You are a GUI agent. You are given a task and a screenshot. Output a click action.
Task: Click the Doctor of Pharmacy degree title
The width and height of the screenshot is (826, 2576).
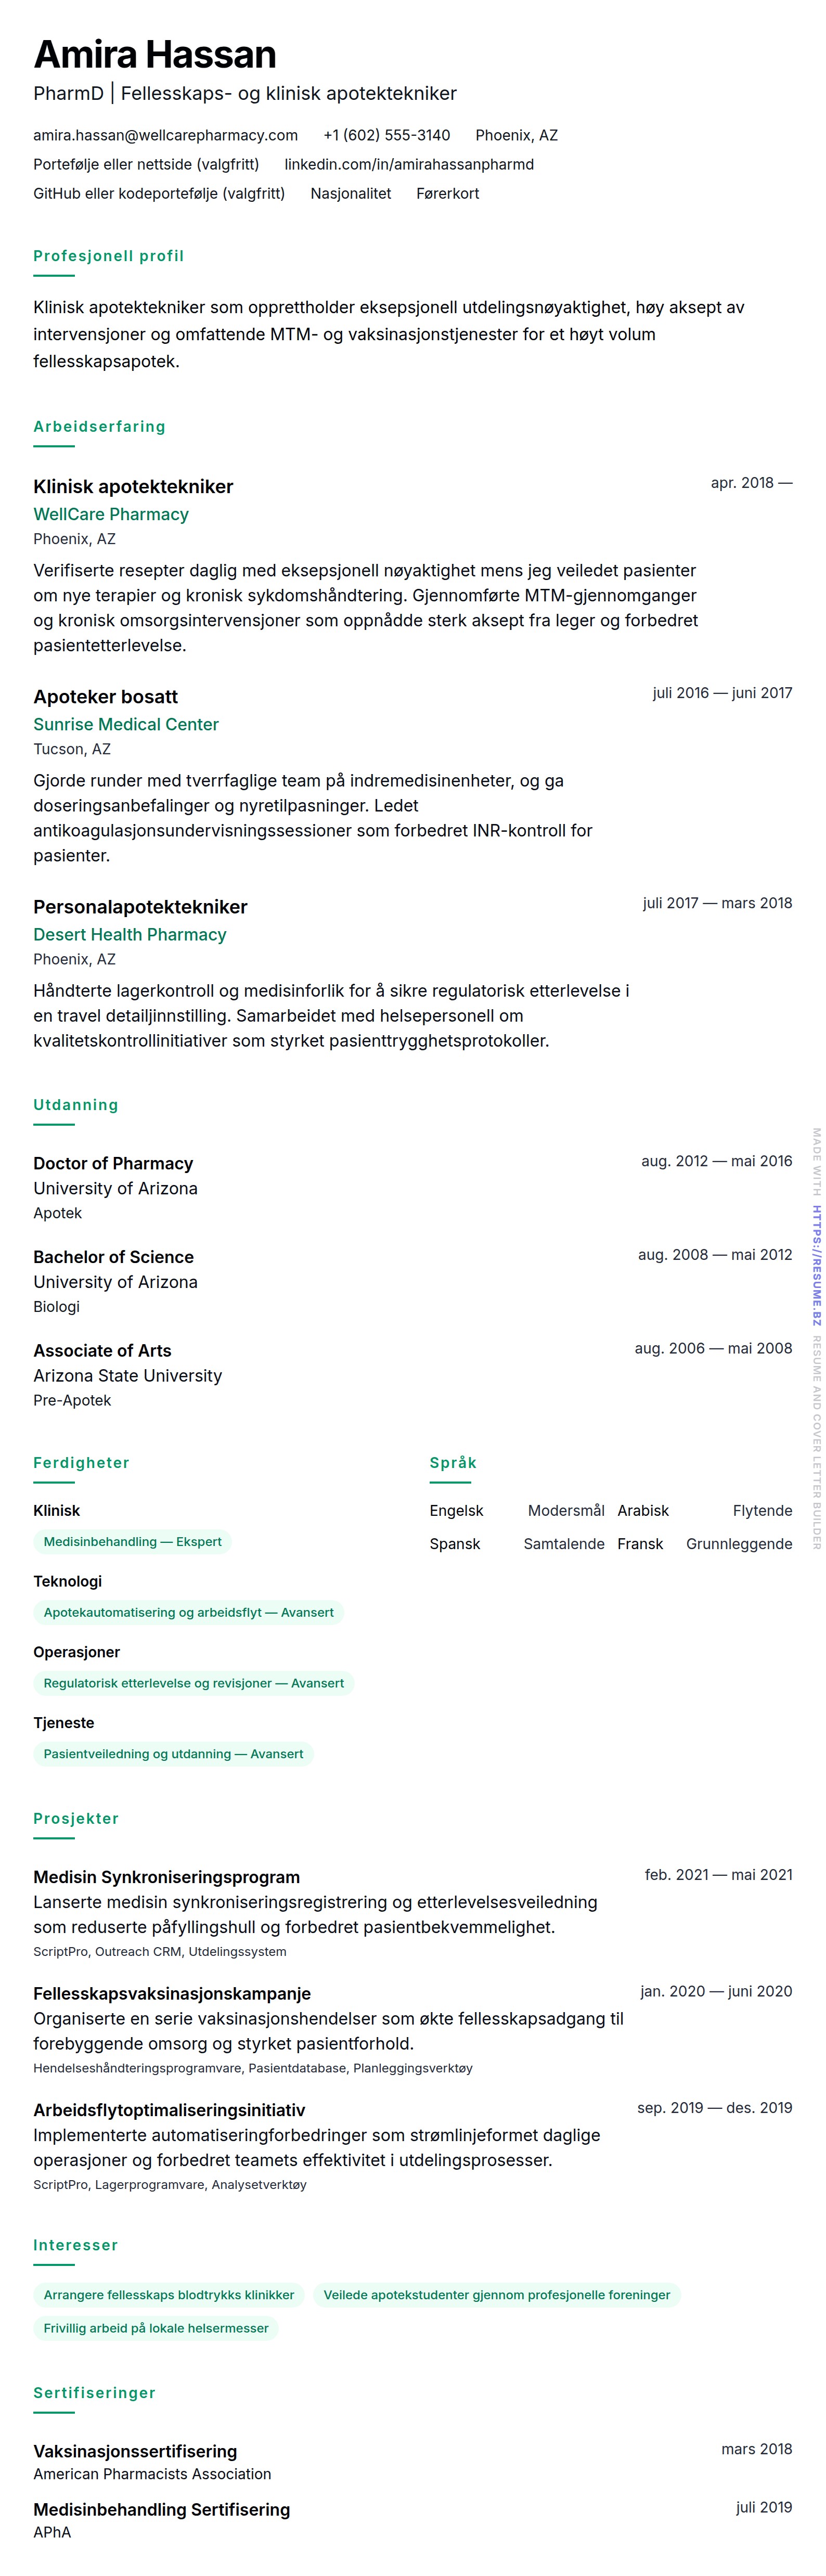tap(113, 1163)
